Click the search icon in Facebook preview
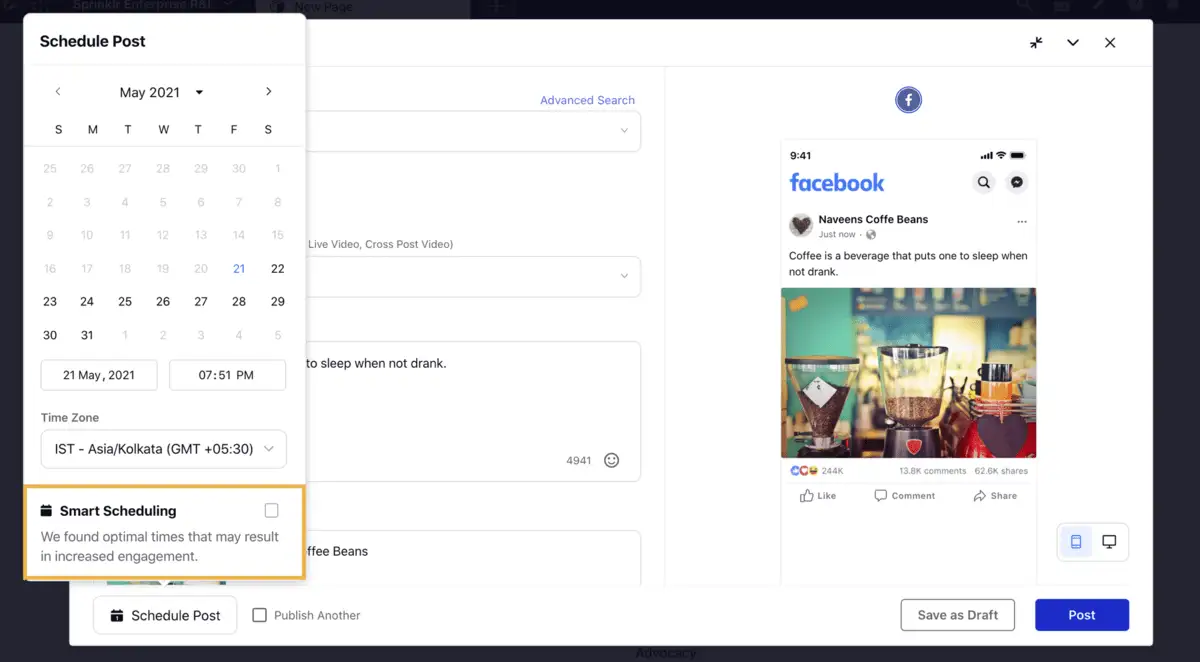This screenshot has height=662, width=1200. [983, 182]
